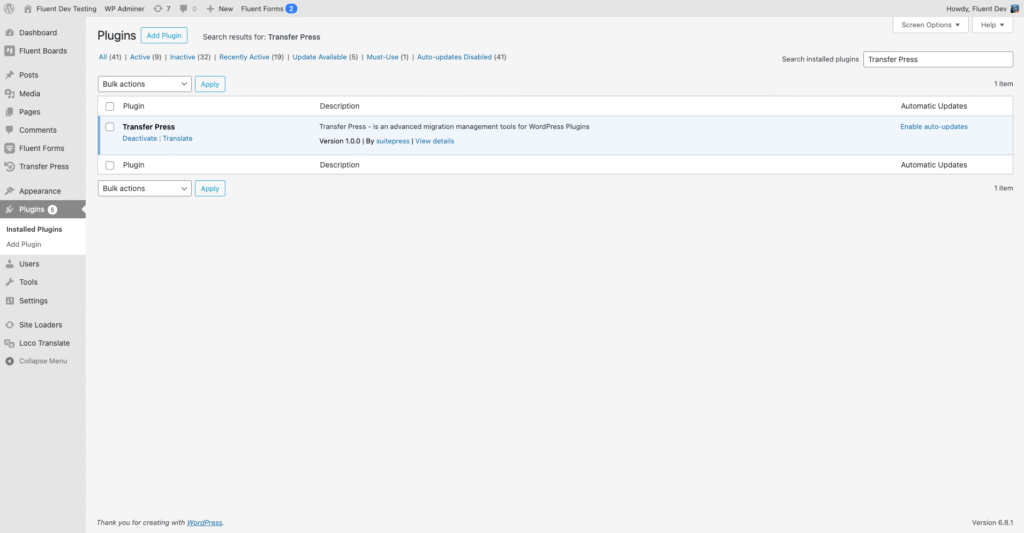Open View details for Transfer Press
Image resolution: width=1024 pixels, height=533 pixels.
[434, 141]
